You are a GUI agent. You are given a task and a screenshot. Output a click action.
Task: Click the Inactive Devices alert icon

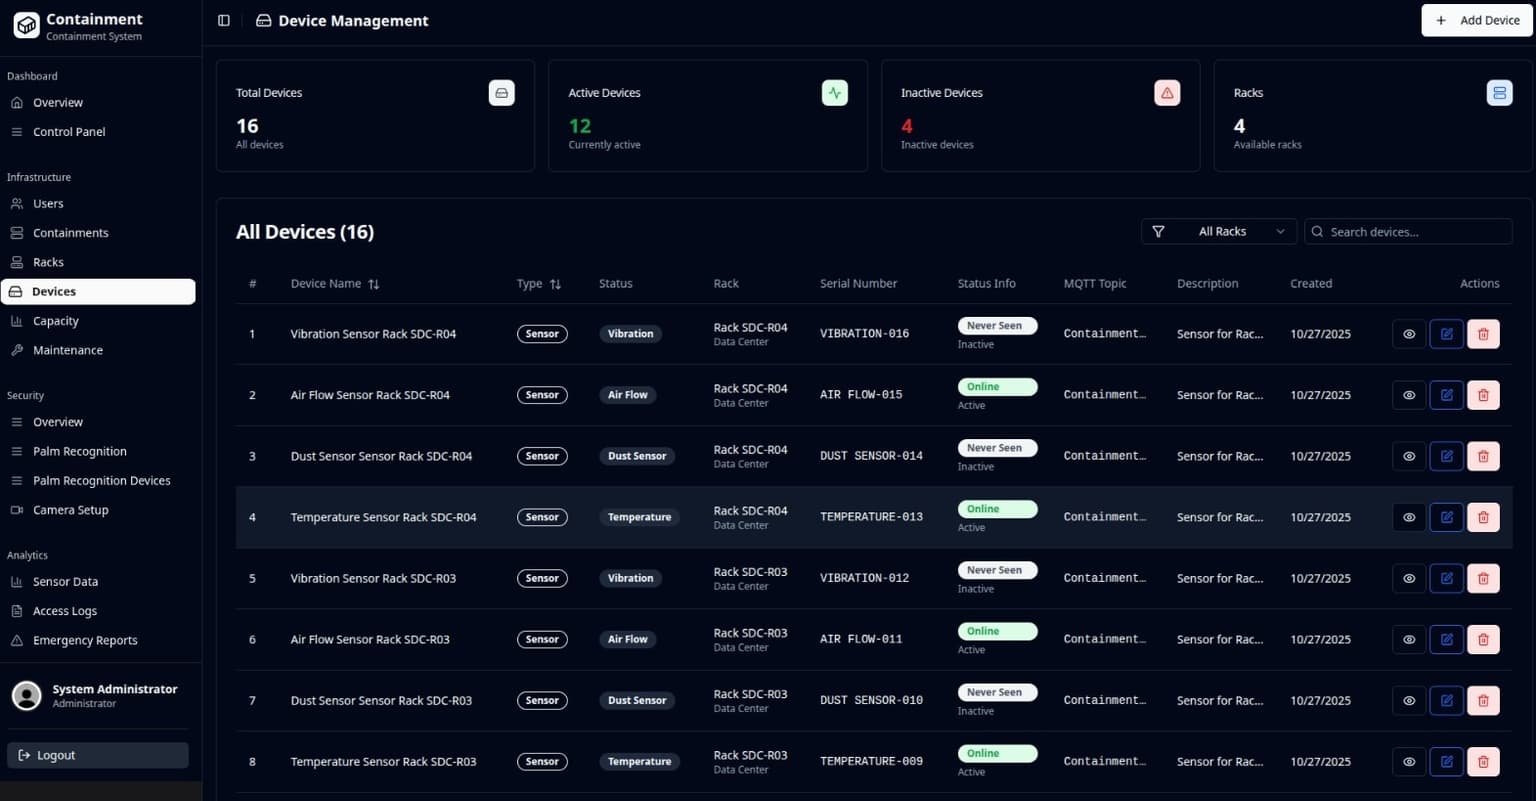click(x=1167, y=92)
